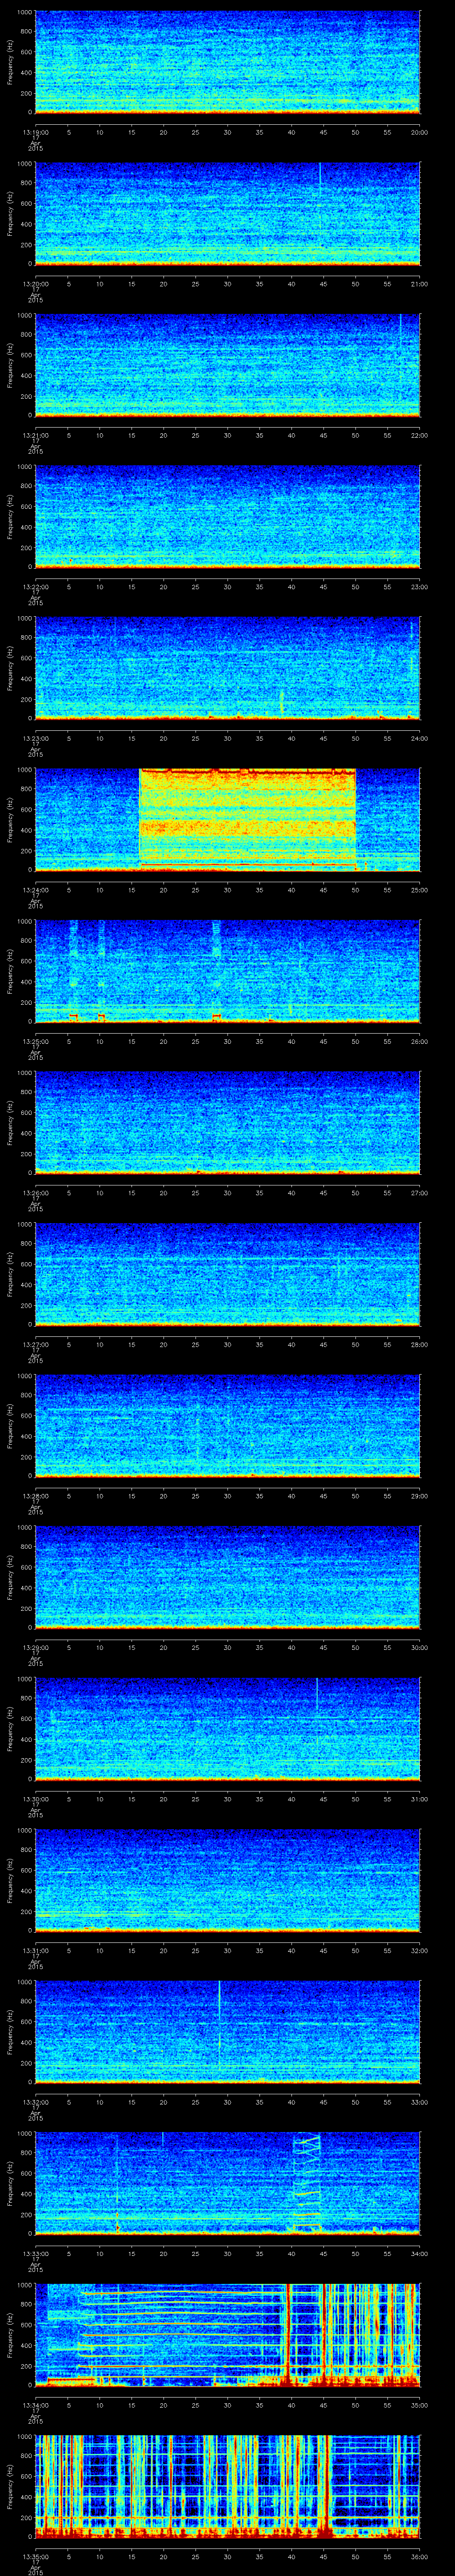Click the 13:26:00 time label
Image resolution: width=455 pixels, height=2576 pixels.
[x=35, y=1193]
